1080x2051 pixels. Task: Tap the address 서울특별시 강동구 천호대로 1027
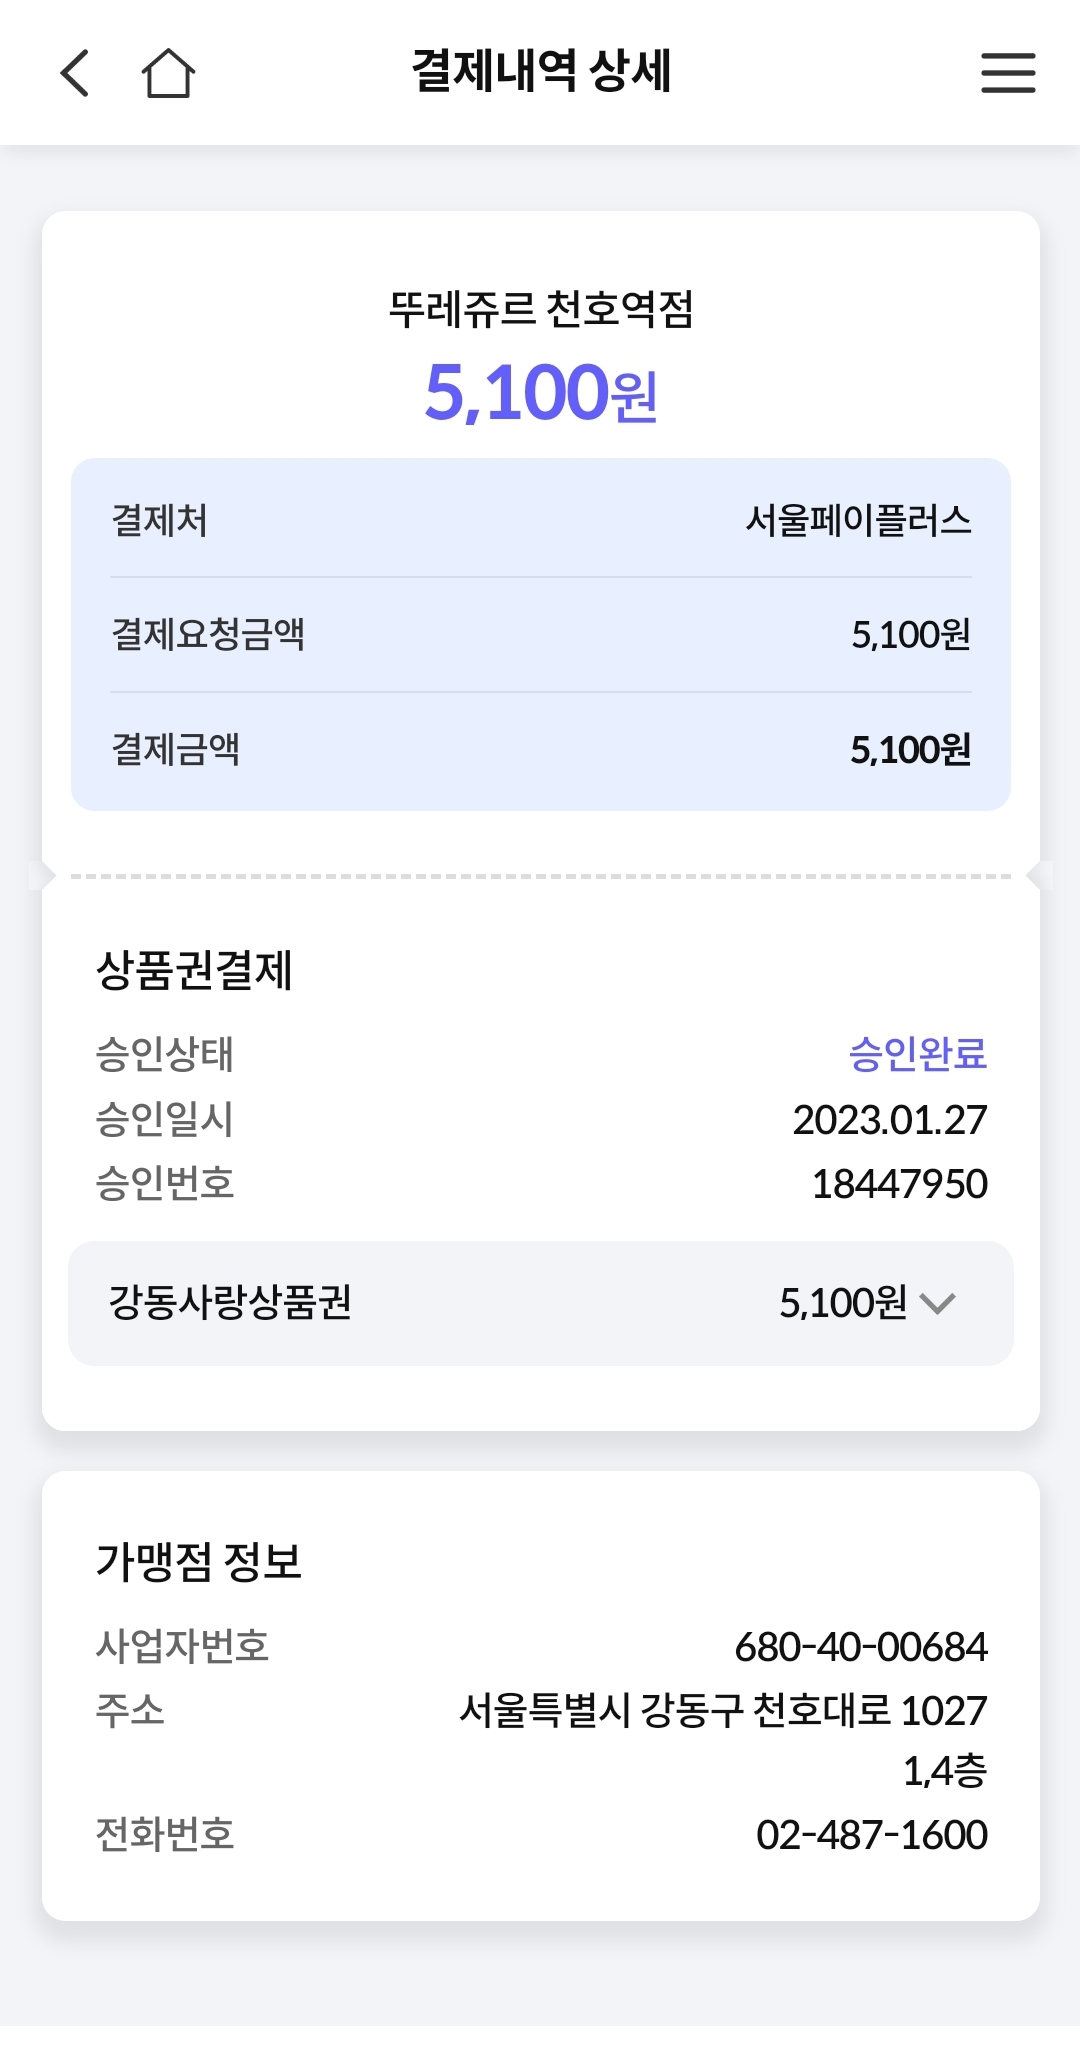tap(722, 1711)
